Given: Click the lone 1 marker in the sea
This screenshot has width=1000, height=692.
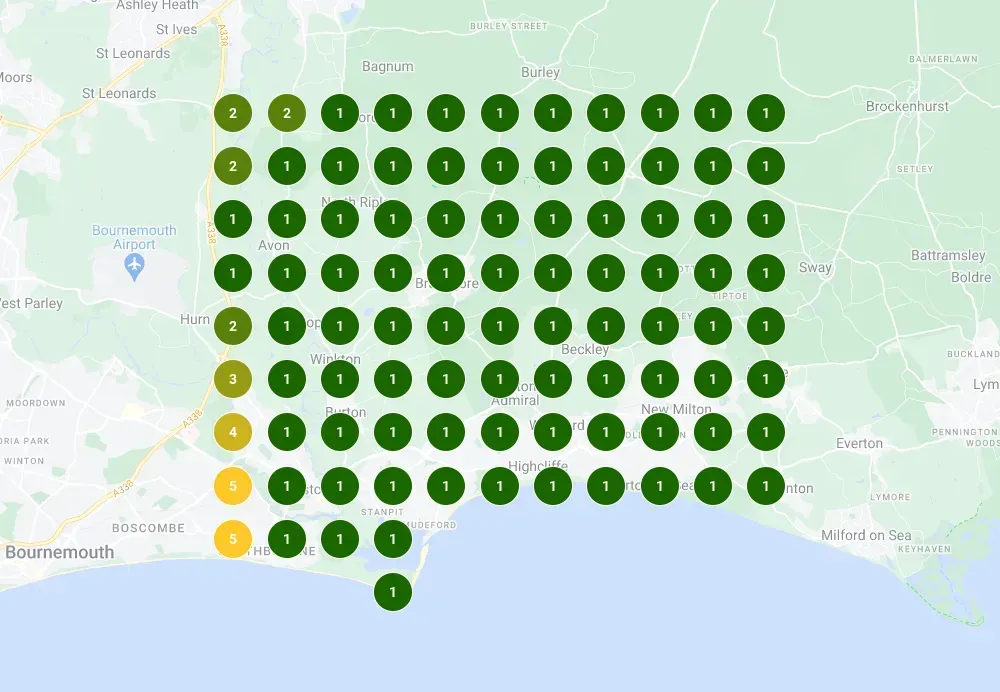Looking at the screenshot, I should coord(393,592).
